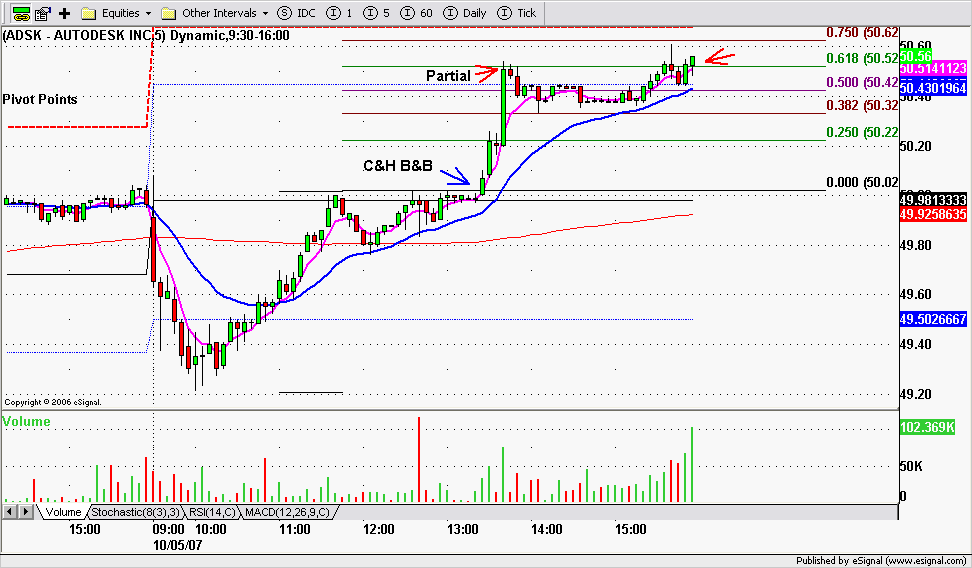Click the Pivot Points label
This screenshot has height=568, width=972.
click(40, 99)
